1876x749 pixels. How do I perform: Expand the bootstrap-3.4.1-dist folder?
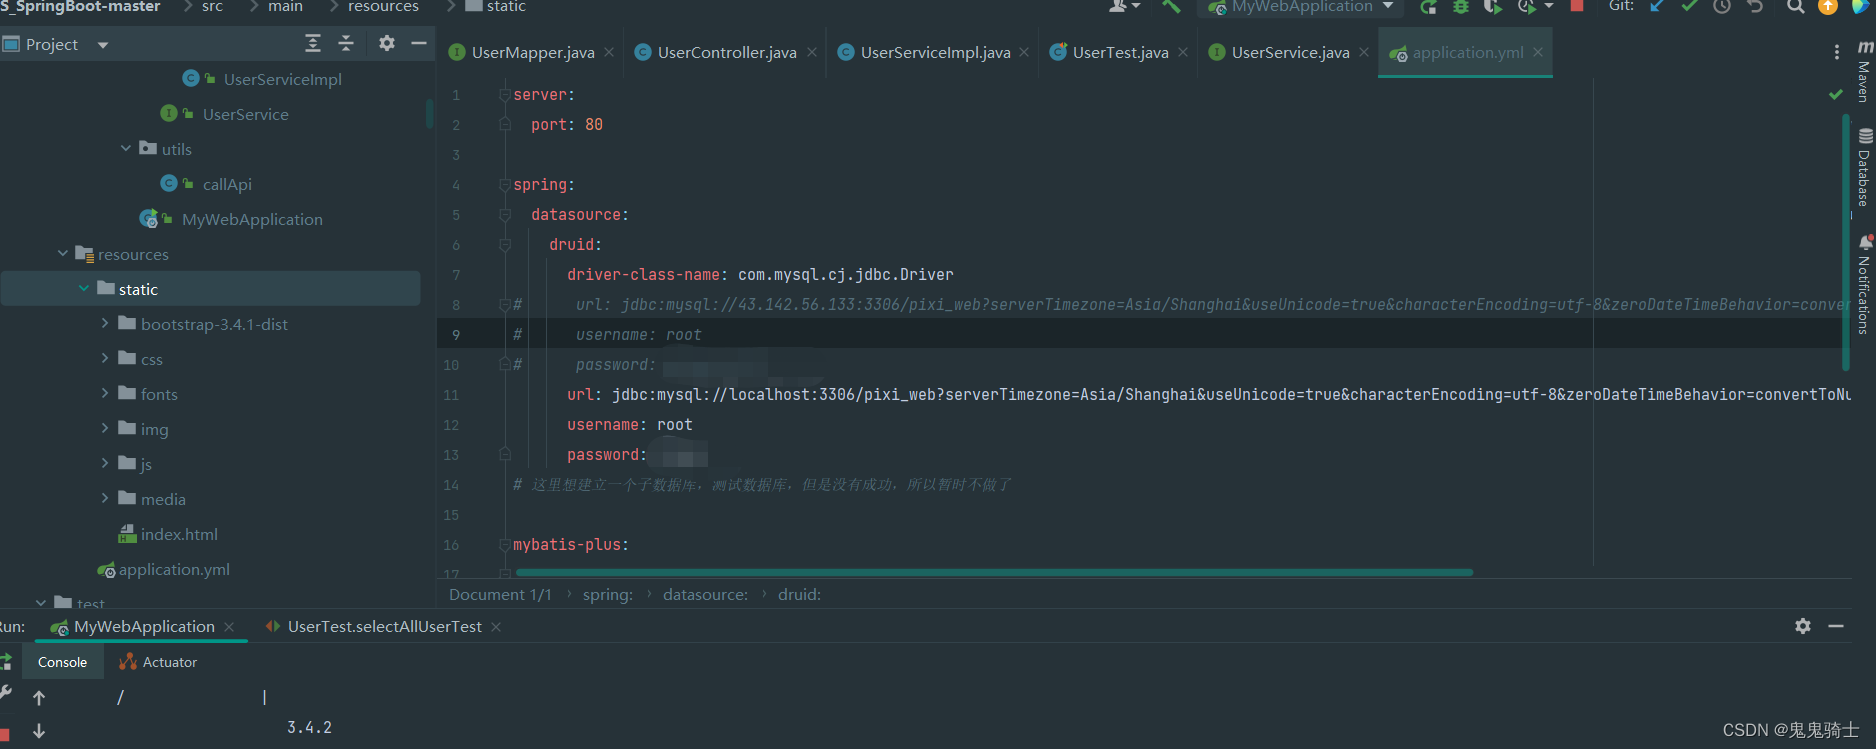coord(105,323)
